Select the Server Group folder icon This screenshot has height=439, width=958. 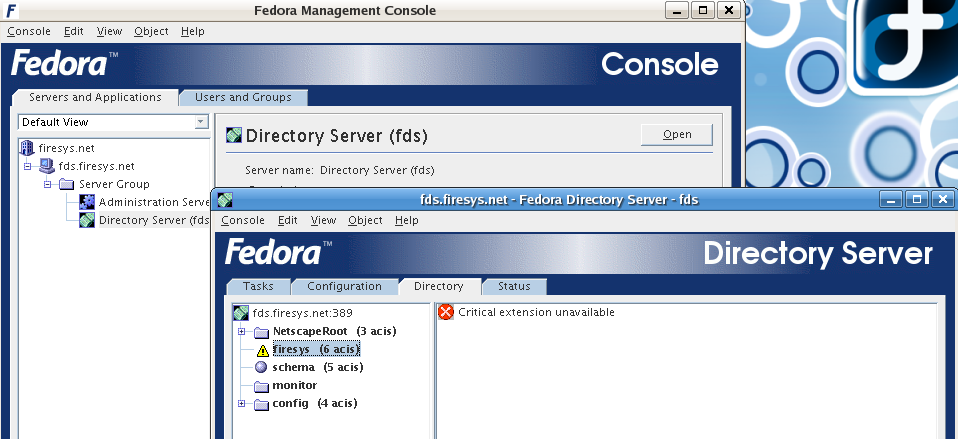coord(67,184)
